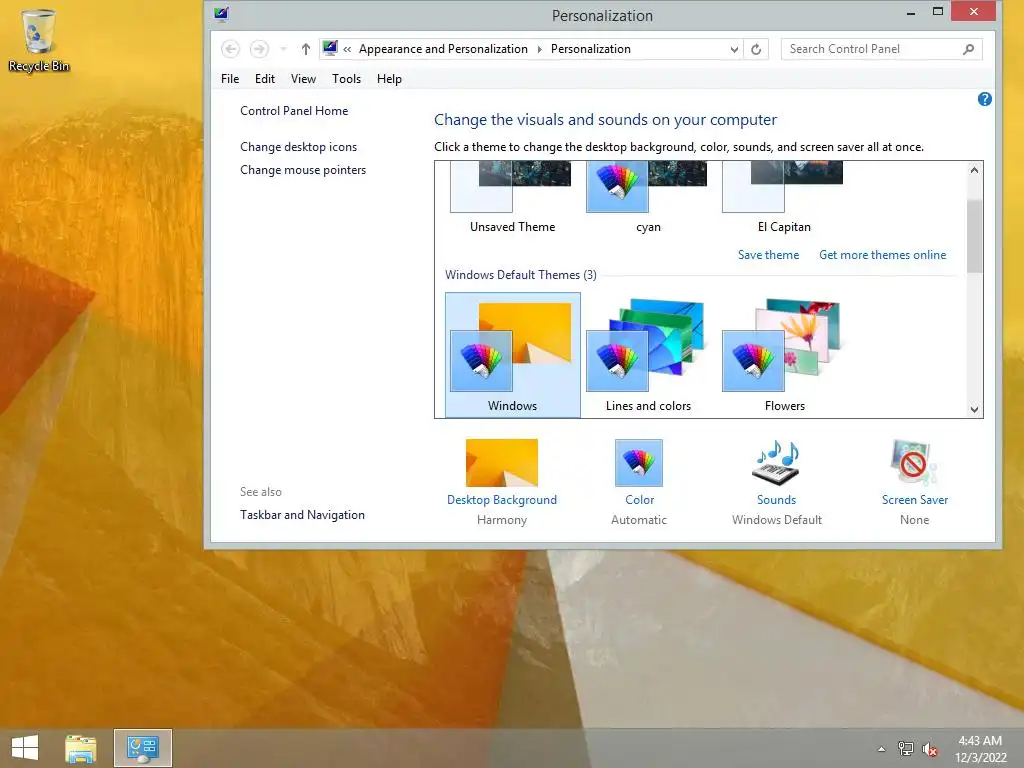Select the Windows default theme
The width and height of the screenshot is (1024, 768).
(x=513, y=355)
